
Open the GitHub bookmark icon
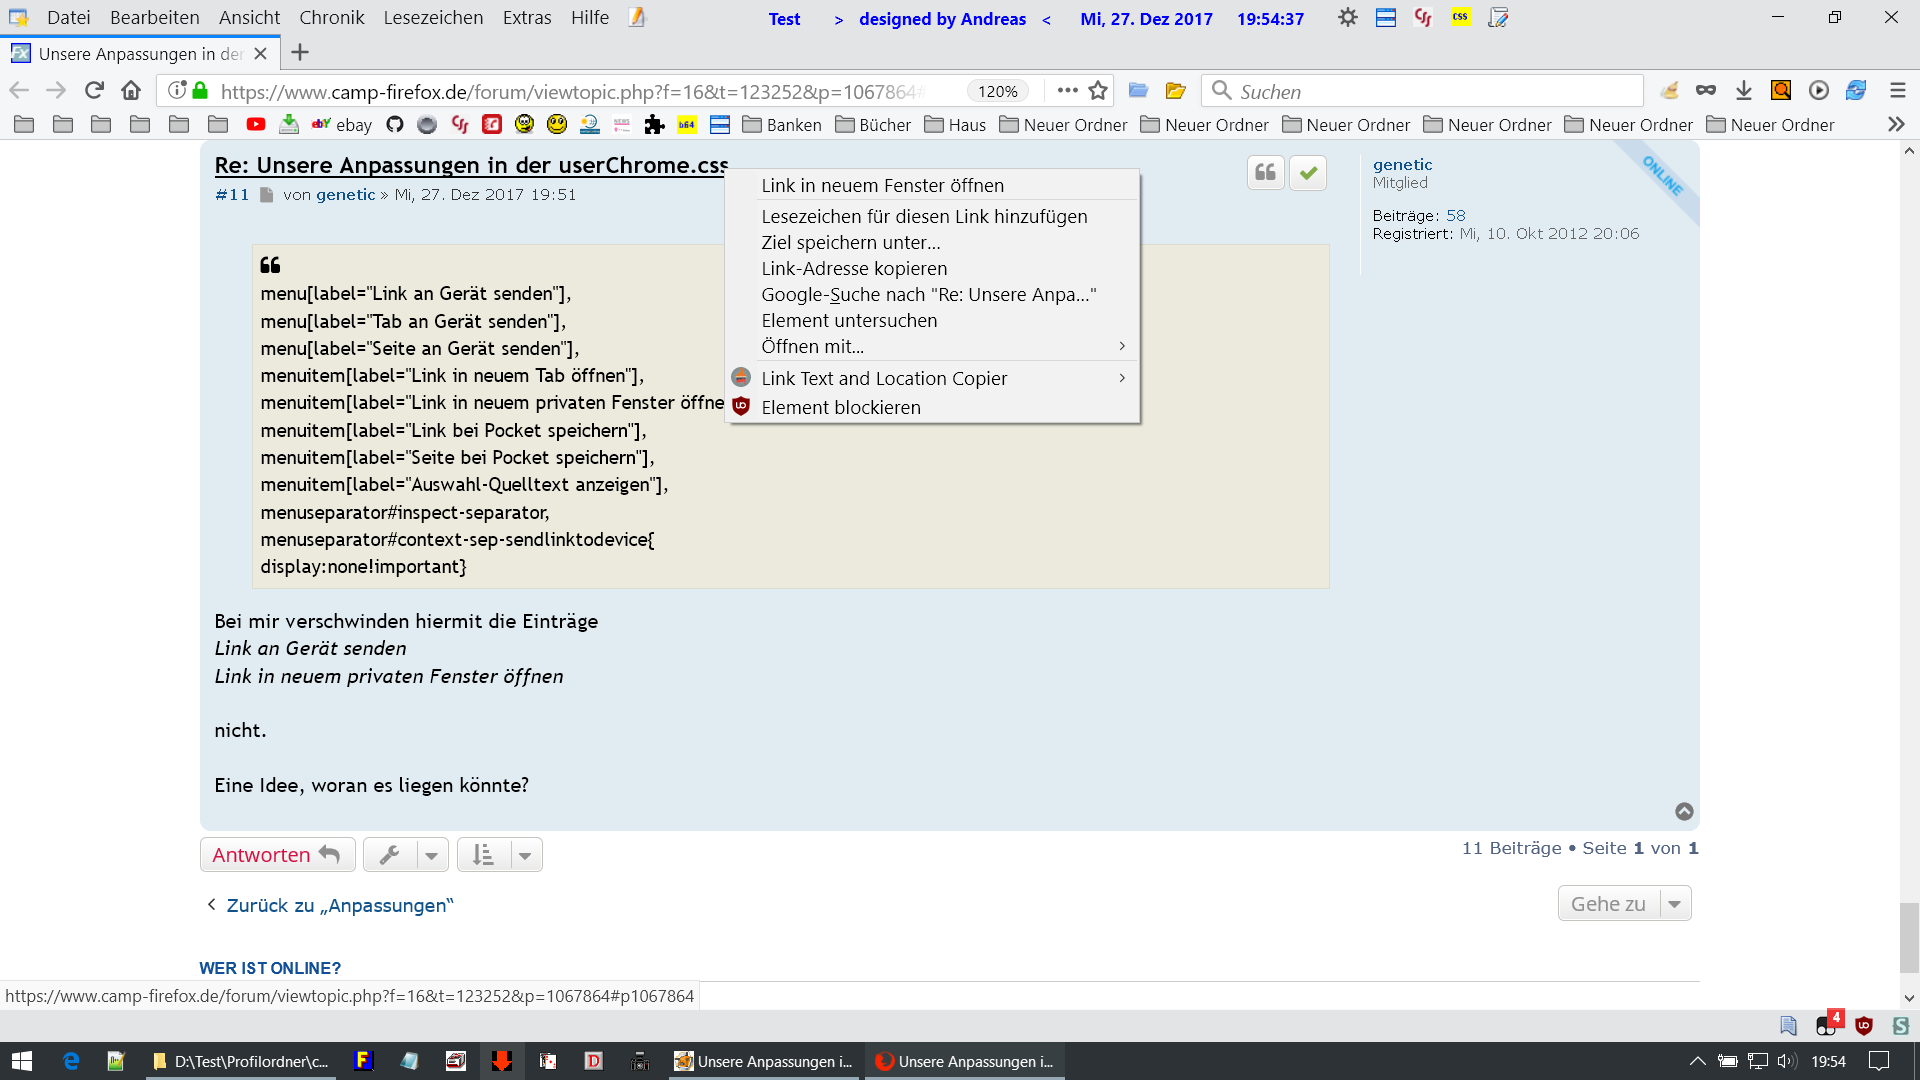[394, 124]
